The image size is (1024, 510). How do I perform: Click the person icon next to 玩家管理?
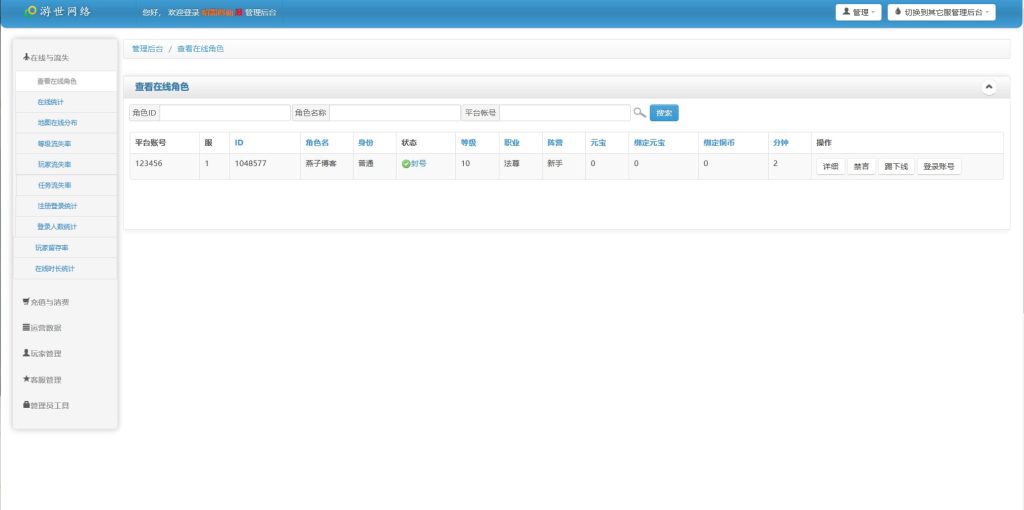pyautogui.click(x=26, y=353)
